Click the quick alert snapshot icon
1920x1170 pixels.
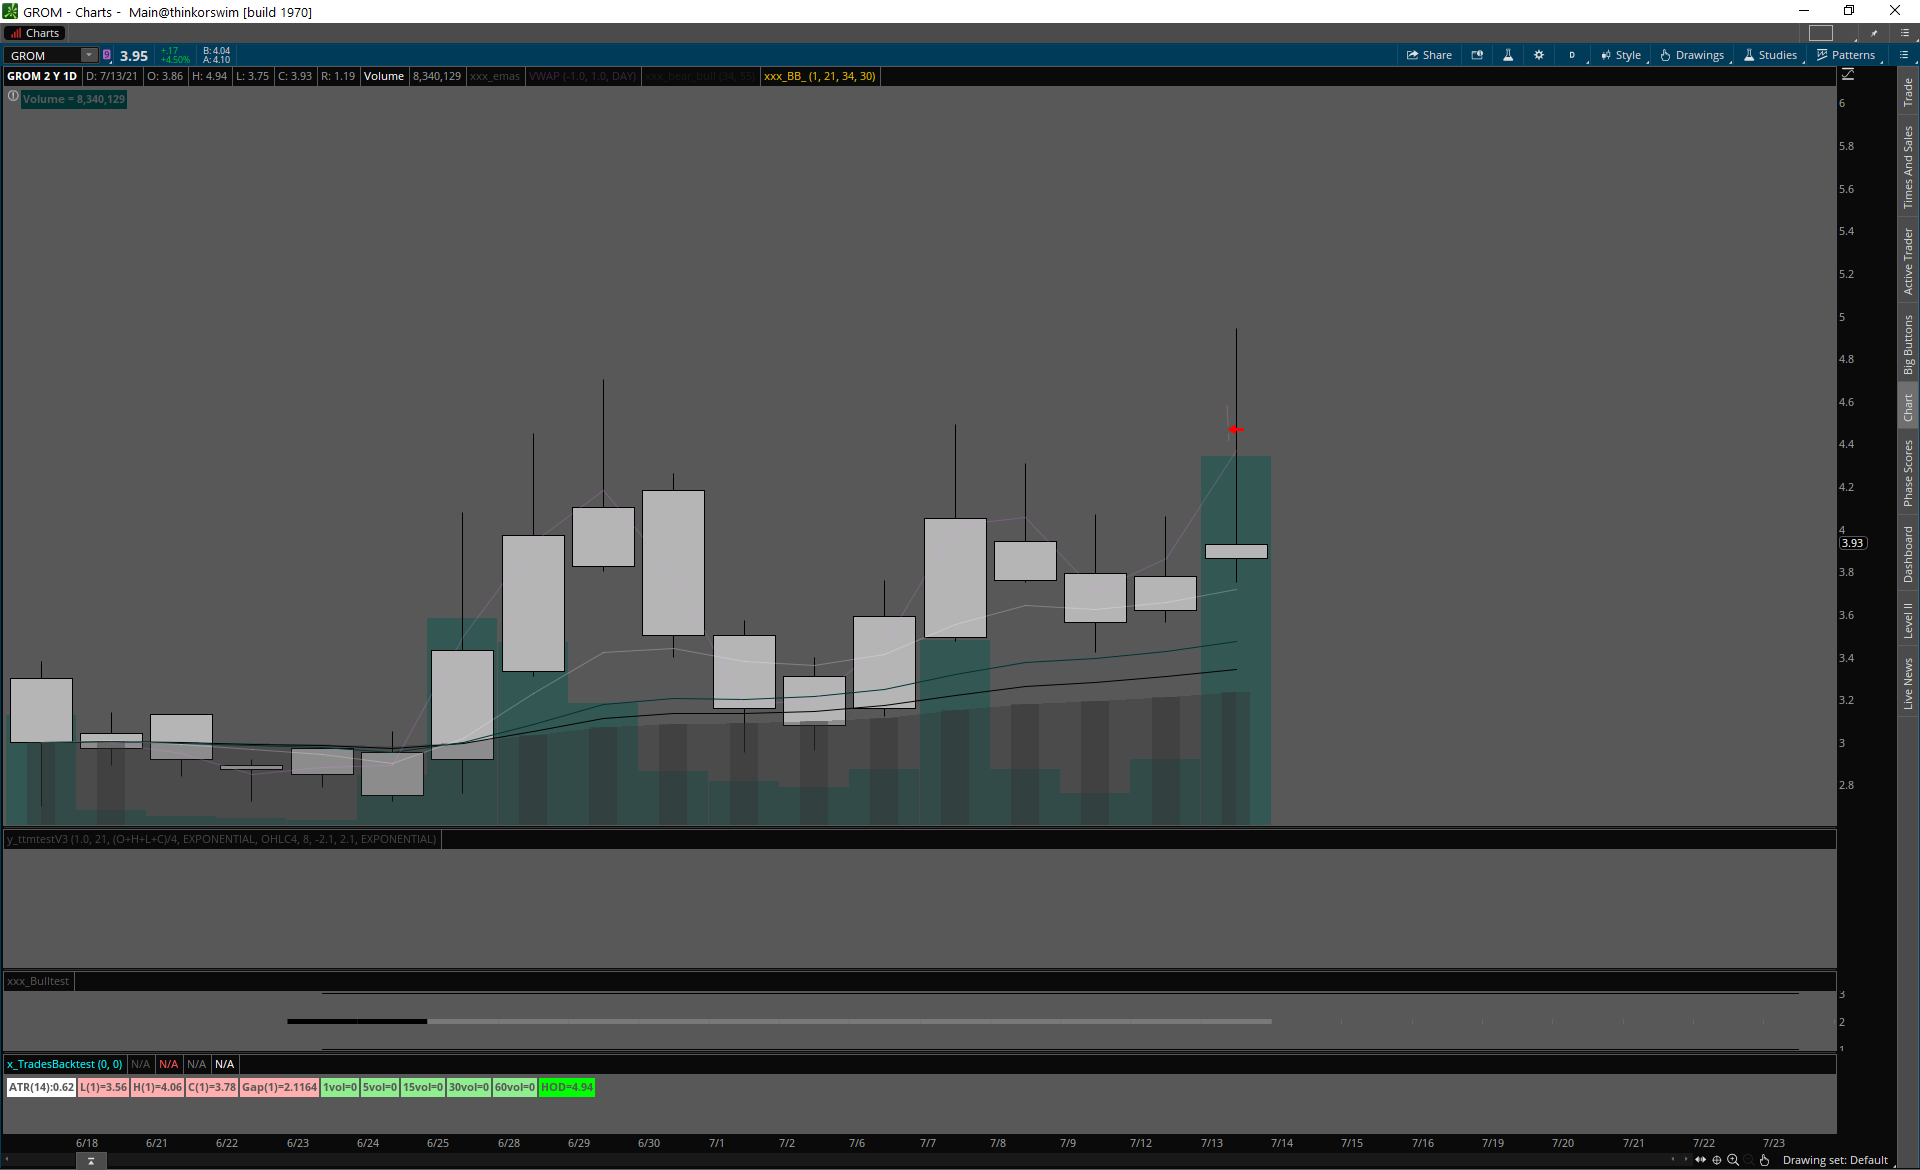pyautogui.click(x=1477, y=55)
